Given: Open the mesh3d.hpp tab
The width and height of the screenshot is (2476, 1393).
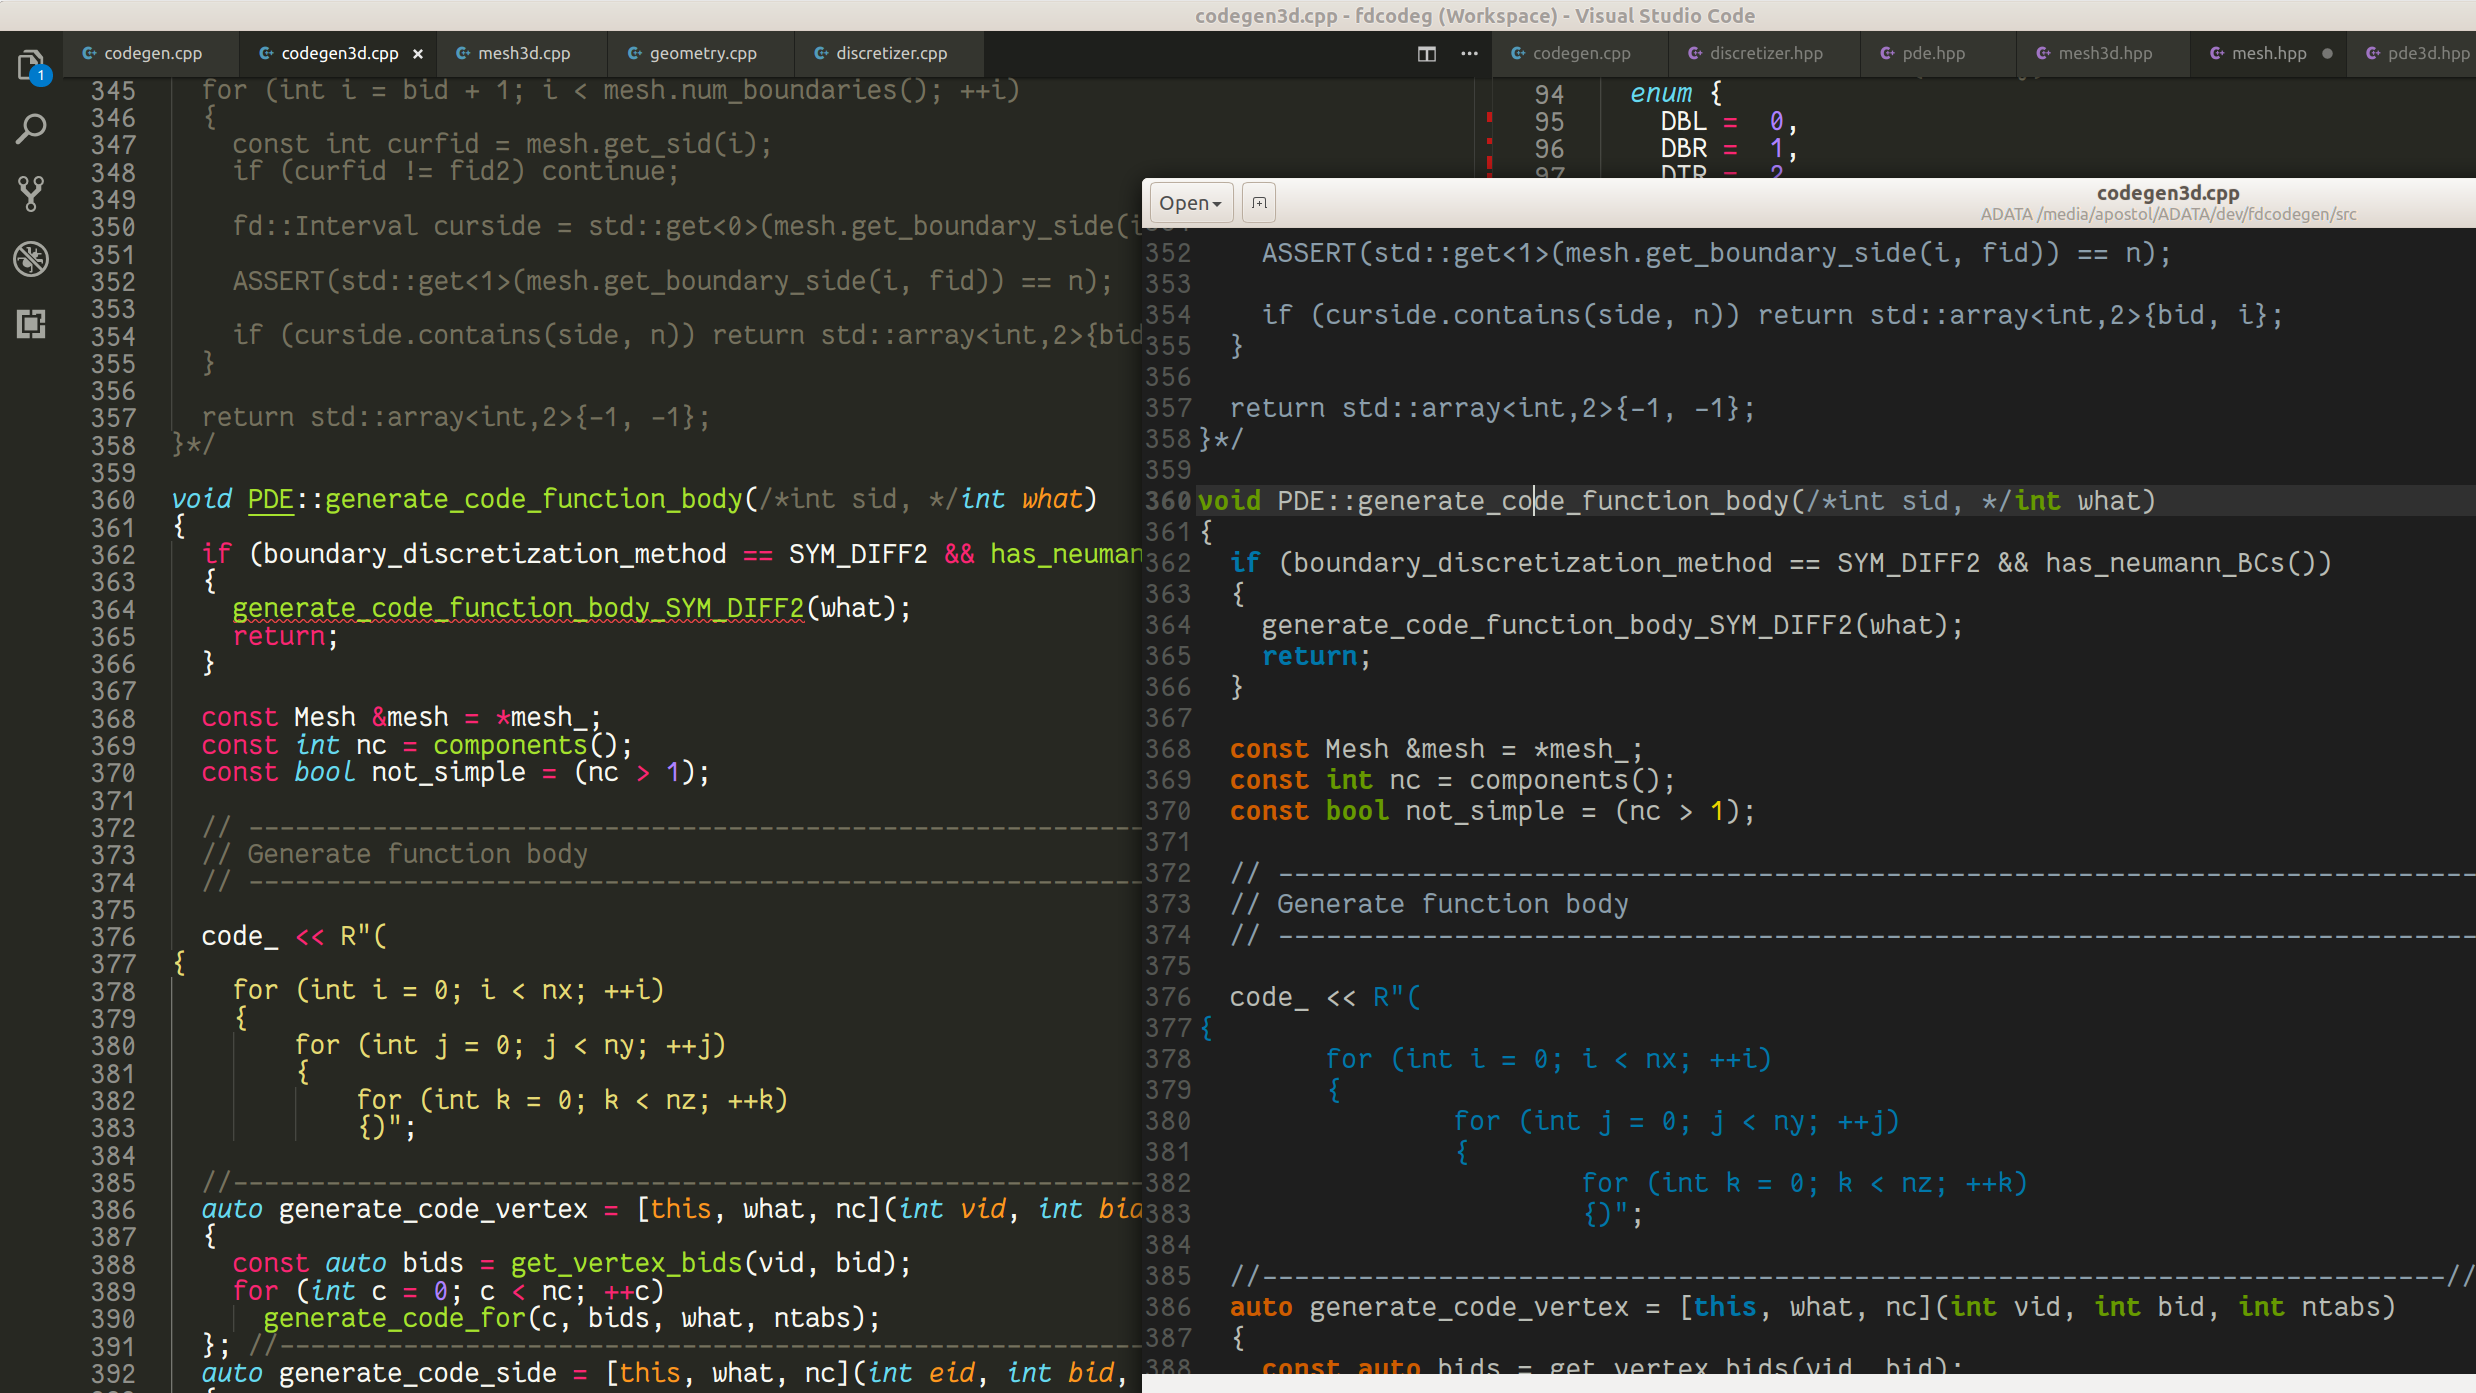Looking at the screenshot, I should tap(2104, 54).
